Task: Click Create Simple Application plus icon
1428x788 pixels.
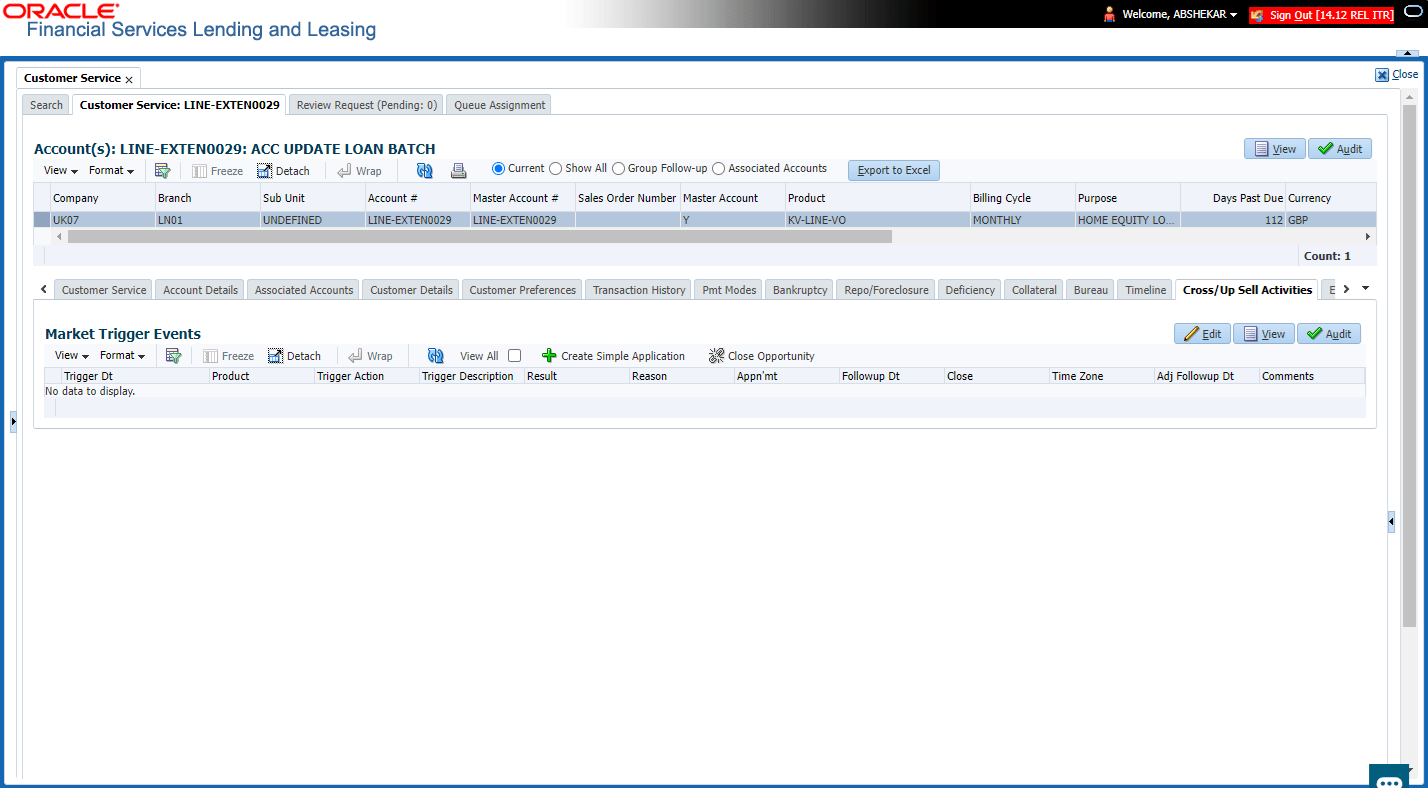Action: 549,356
